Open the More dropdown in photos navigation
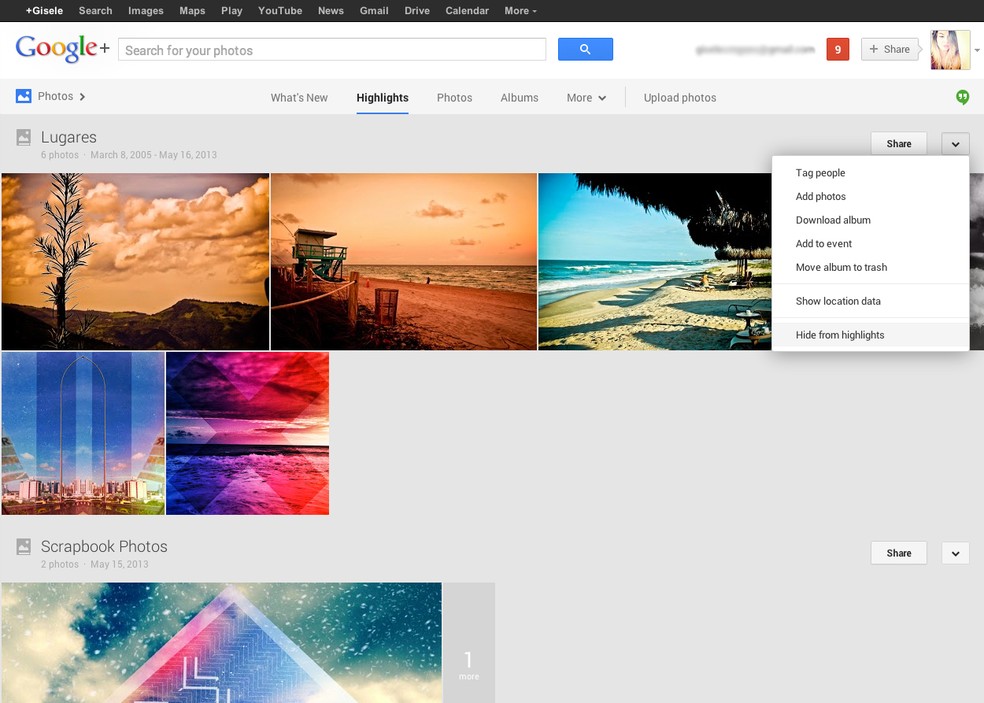This screenshot has height=703, width=984. [x=586, y=98]
